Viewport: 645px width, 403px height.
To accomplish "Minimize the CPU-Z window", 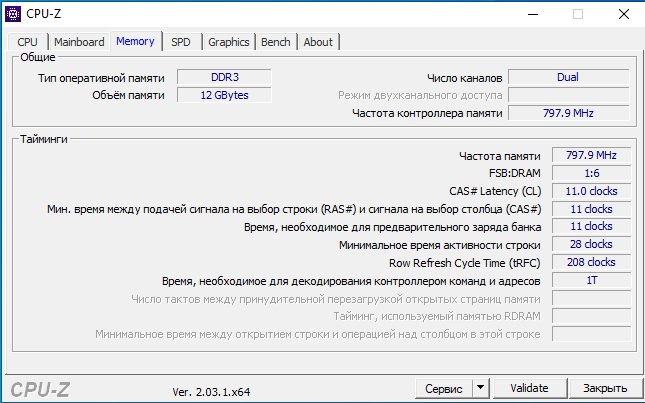I will coord(530,14).
